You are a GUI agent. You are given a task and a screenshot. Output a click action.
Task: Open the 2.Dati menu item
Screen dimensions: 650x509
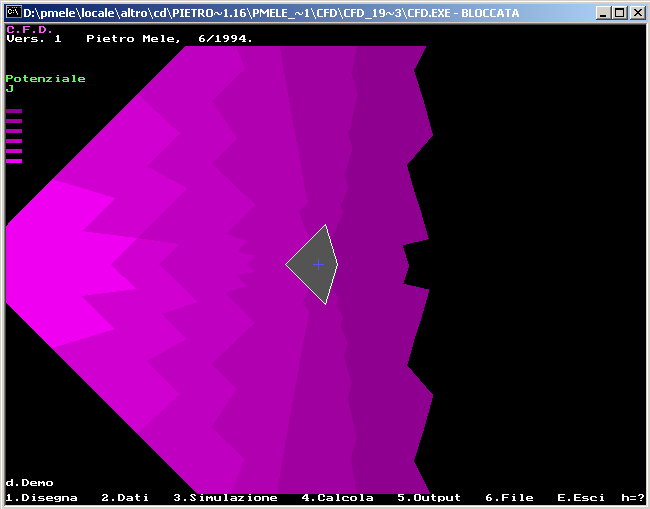[x=125, y=497]
